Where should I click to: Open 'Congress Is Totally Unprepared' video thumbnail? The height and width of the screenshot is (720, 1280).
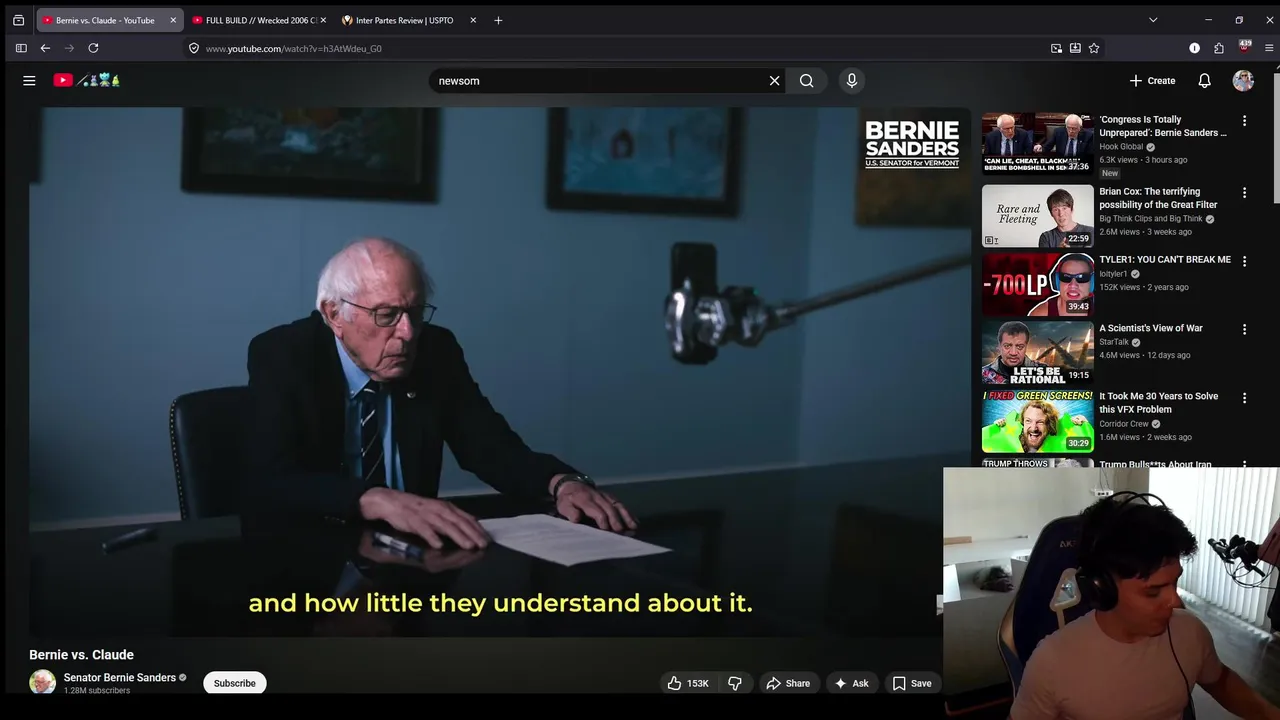[1038, 142]
